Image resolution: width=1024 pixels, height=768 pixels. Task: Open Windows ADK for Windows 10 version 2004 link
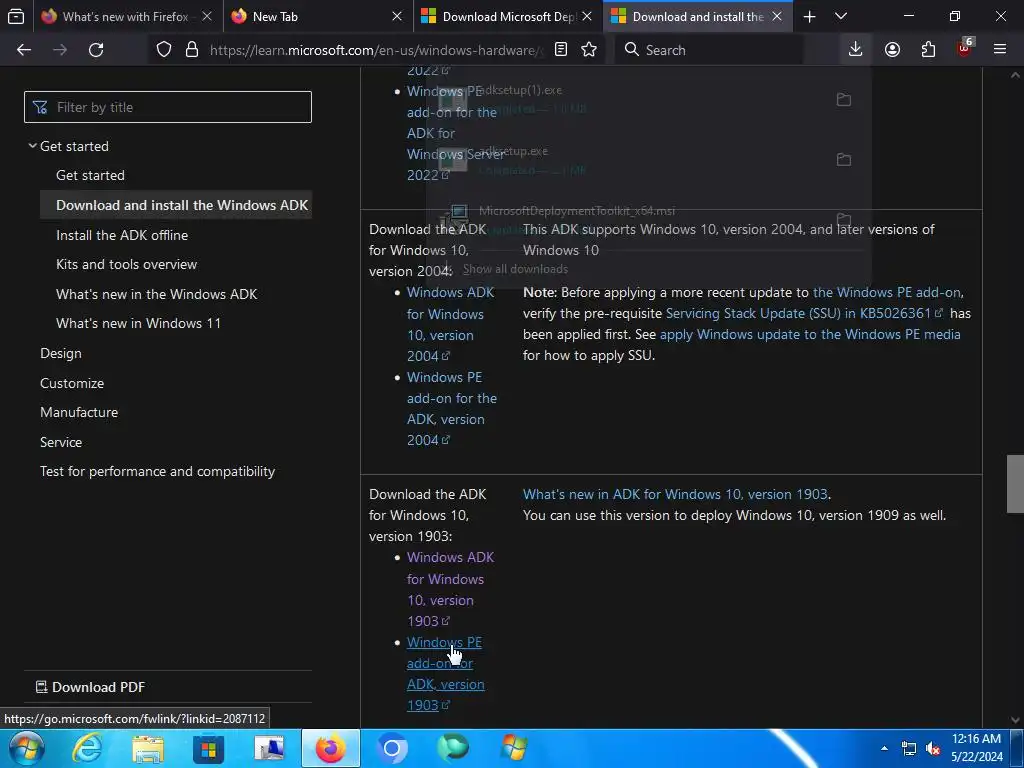pyautogui.click(x=450, y=325)
